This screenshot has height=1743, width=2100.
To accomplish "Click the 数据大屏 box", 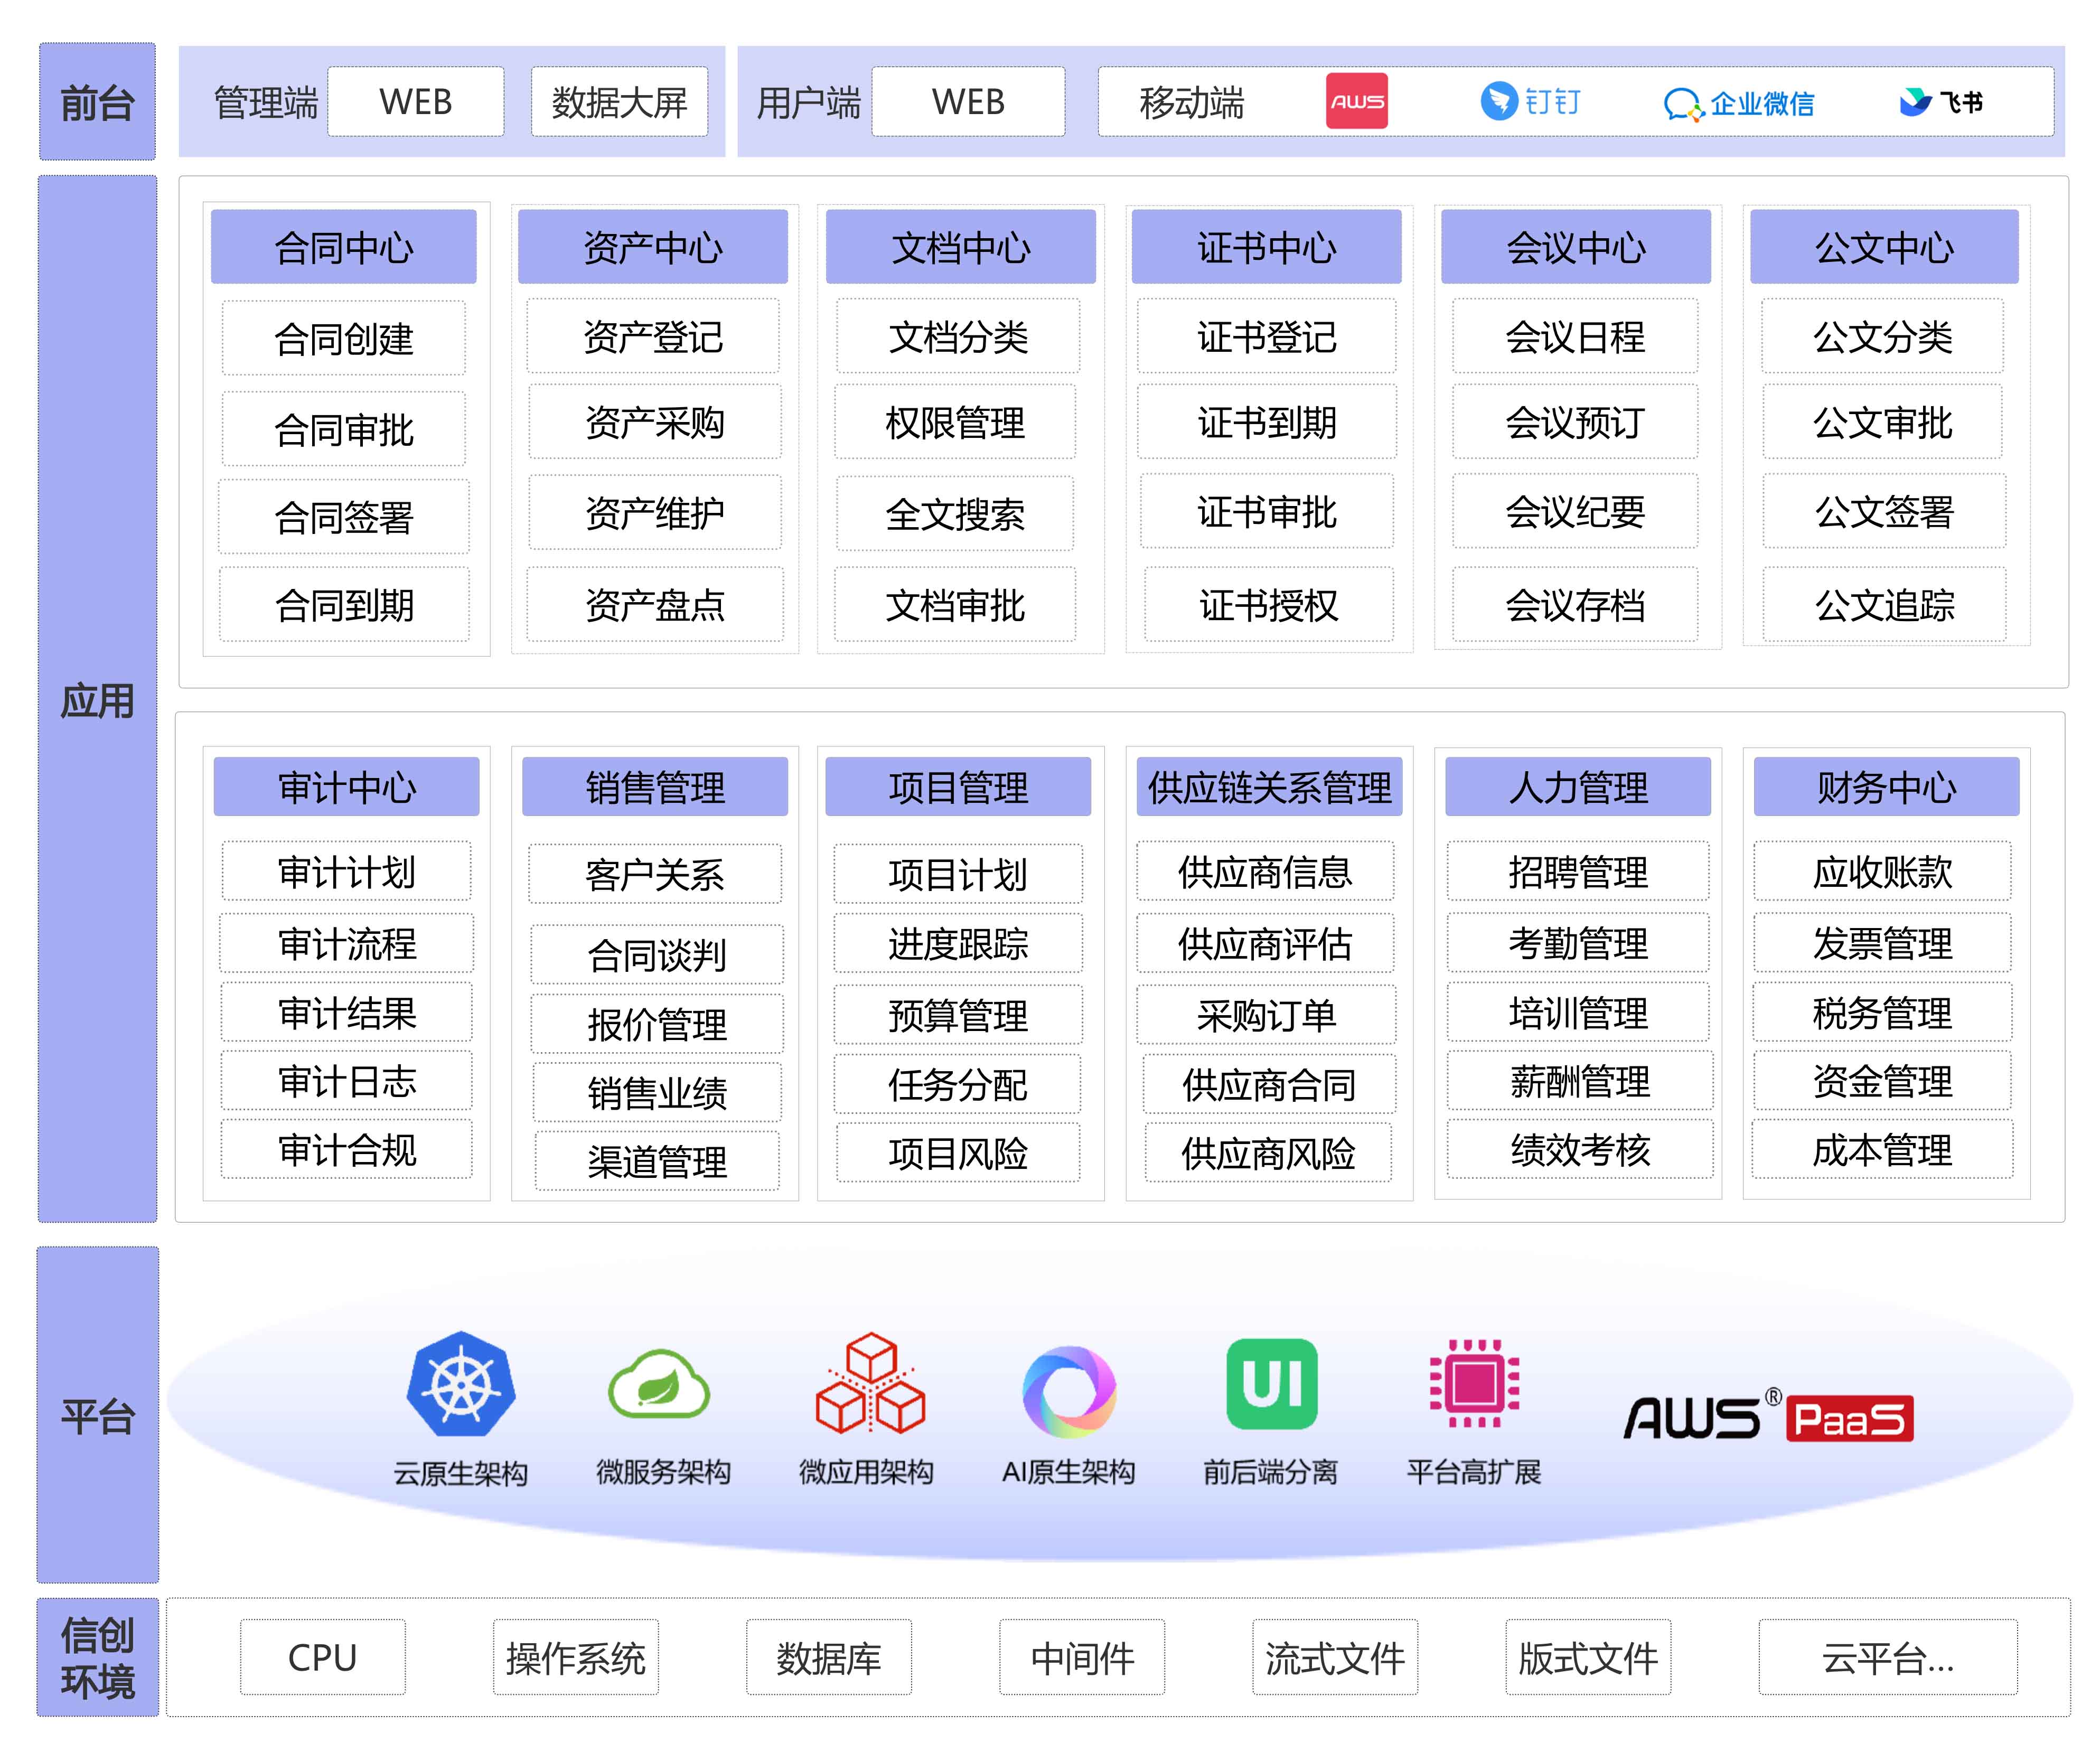I will click(619, 102).
